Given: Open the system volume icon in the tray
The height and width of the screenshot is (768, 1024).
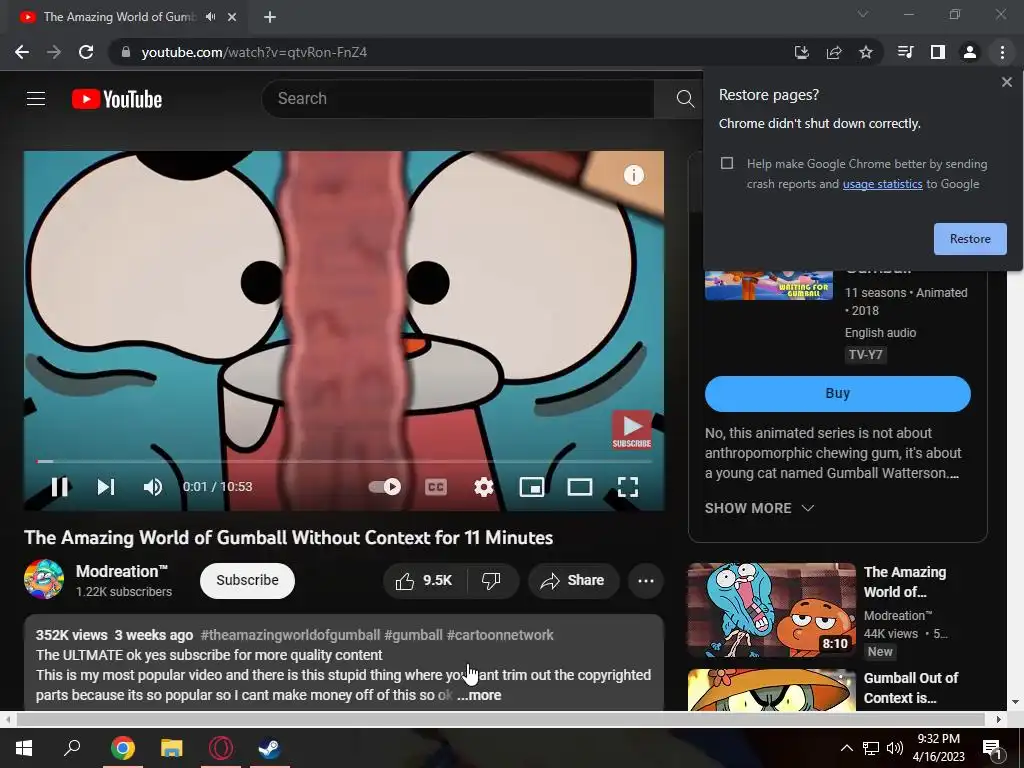Looking at the screenshot, I should tap(894, 748).
